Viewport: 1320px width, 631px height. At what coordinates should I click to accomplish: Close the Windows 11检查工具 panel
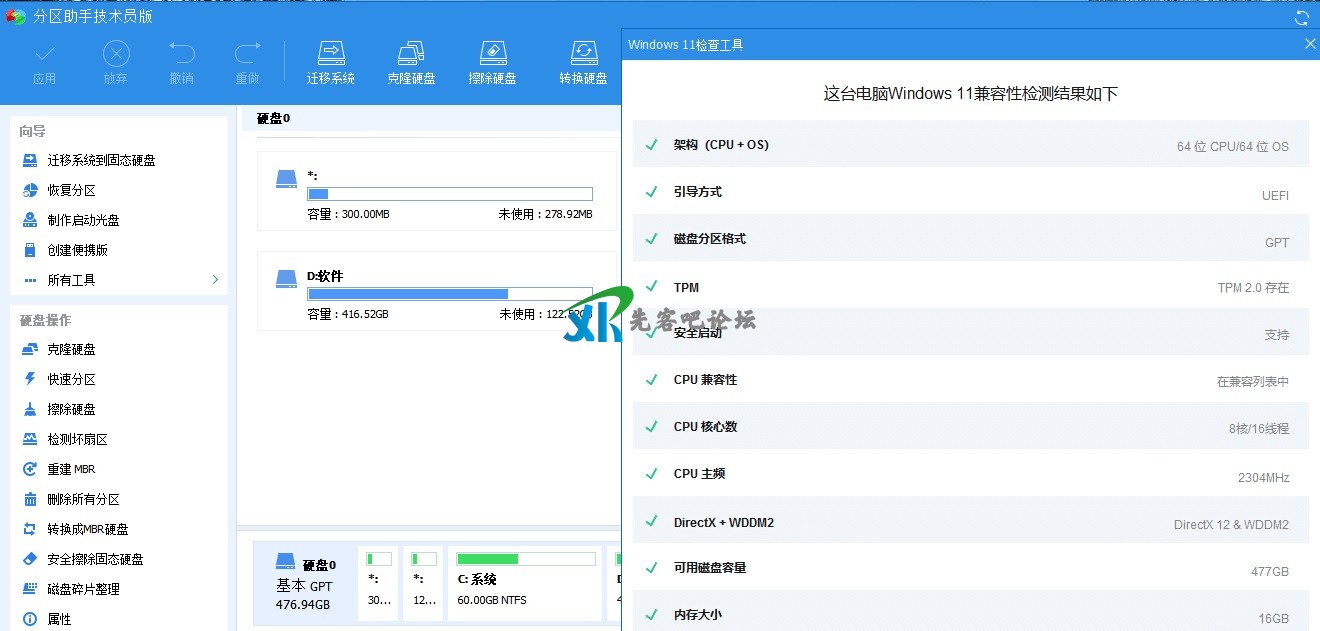1310,44
